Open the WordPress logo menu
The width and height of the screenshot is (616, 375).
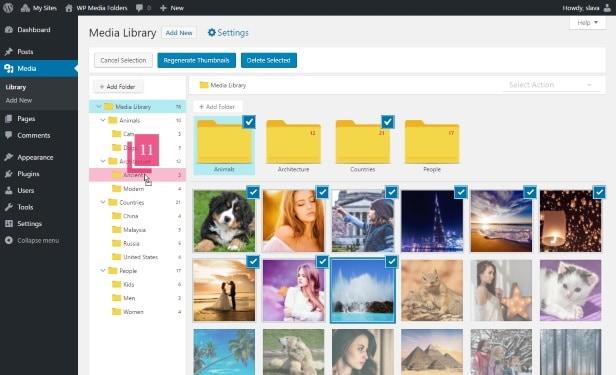(8, 7)
